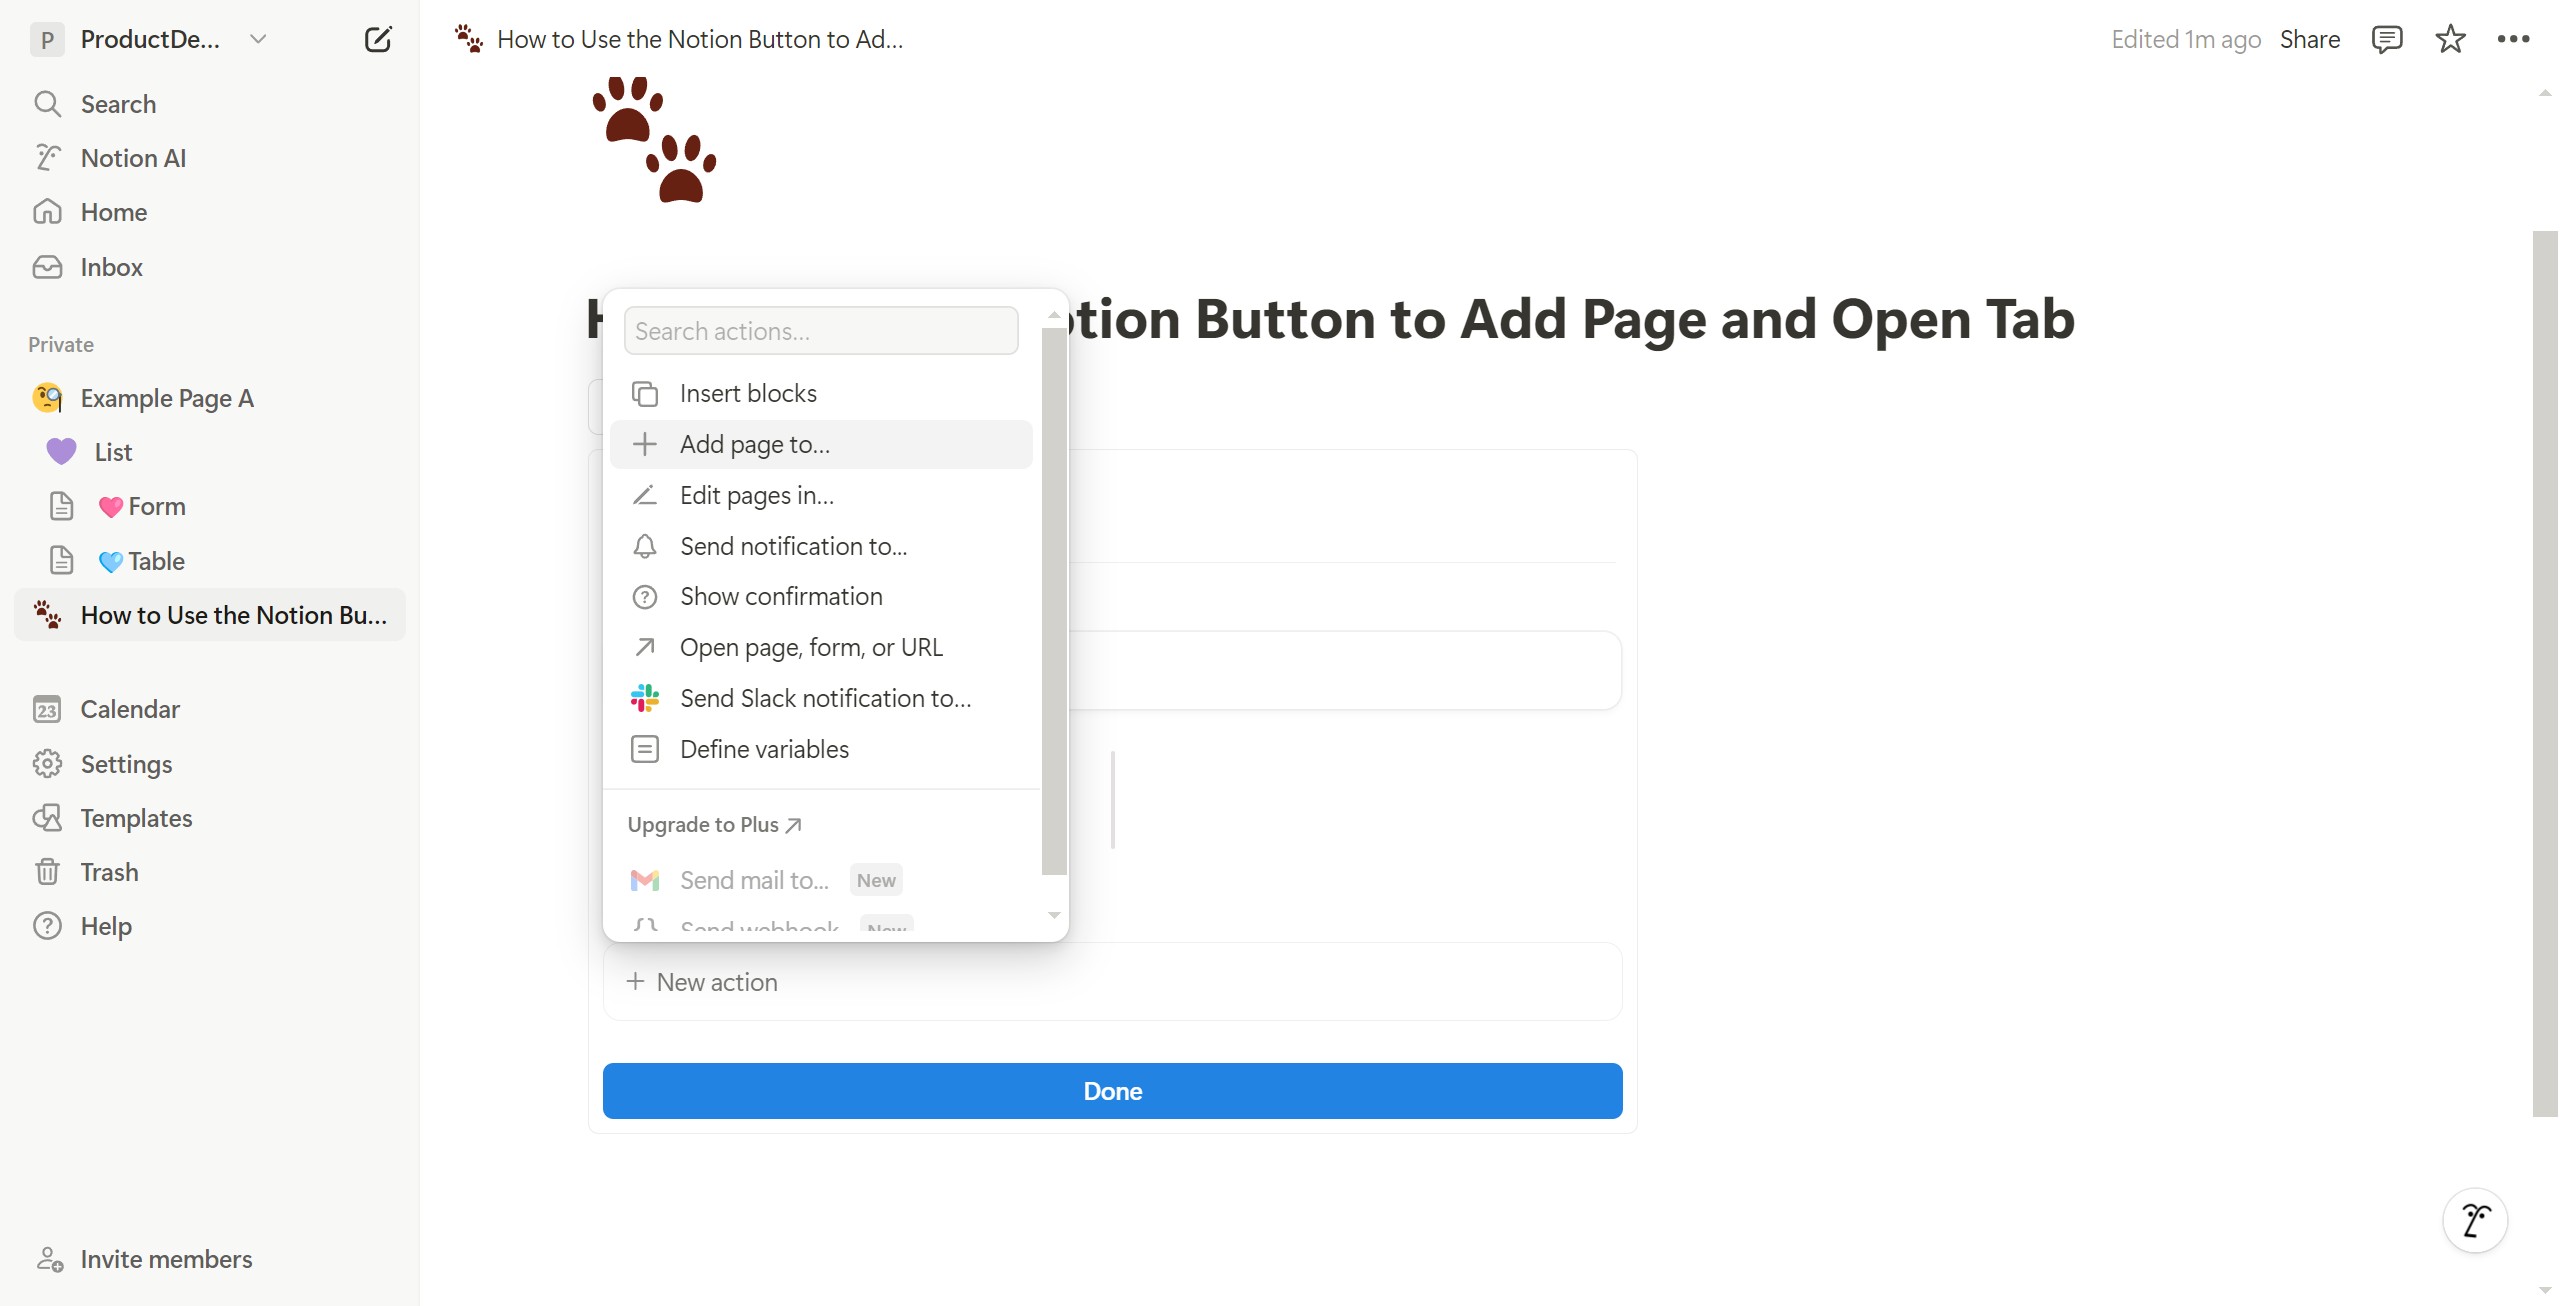
Task: Open Notion AI from the sidebar
Action: click(x=210, y=158)
